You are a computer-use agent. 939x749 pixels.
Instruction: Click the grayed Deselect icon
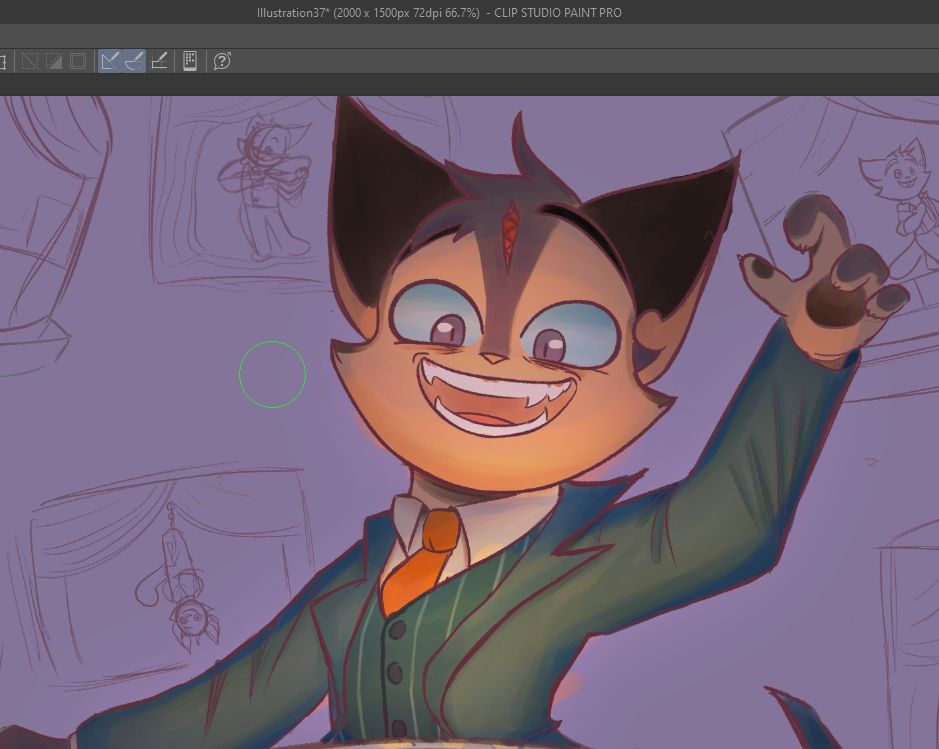30,61
